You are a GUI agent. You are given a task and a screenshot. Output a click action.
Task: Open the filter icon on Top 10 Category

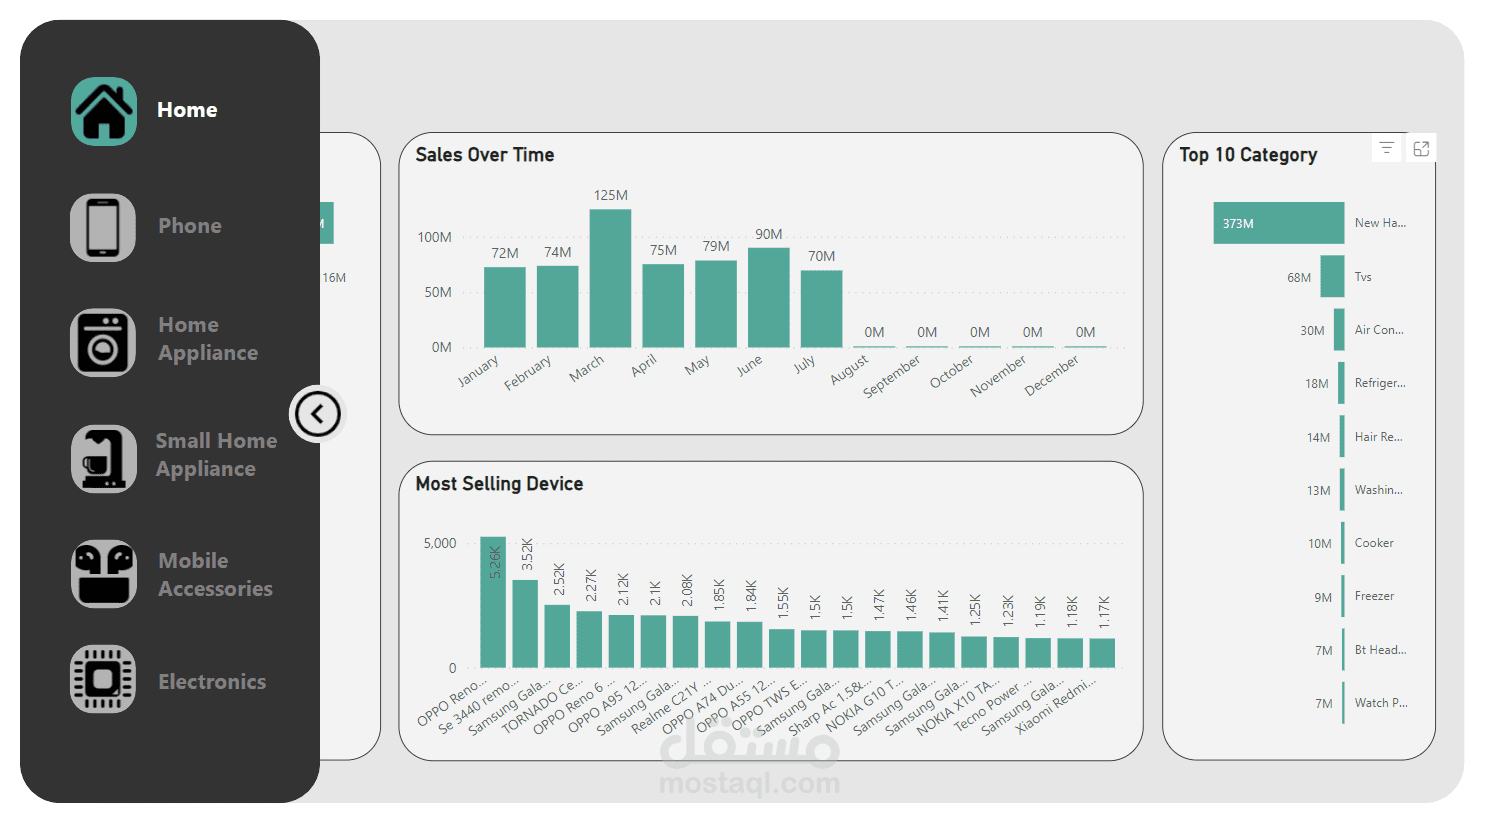(1387, 148)
